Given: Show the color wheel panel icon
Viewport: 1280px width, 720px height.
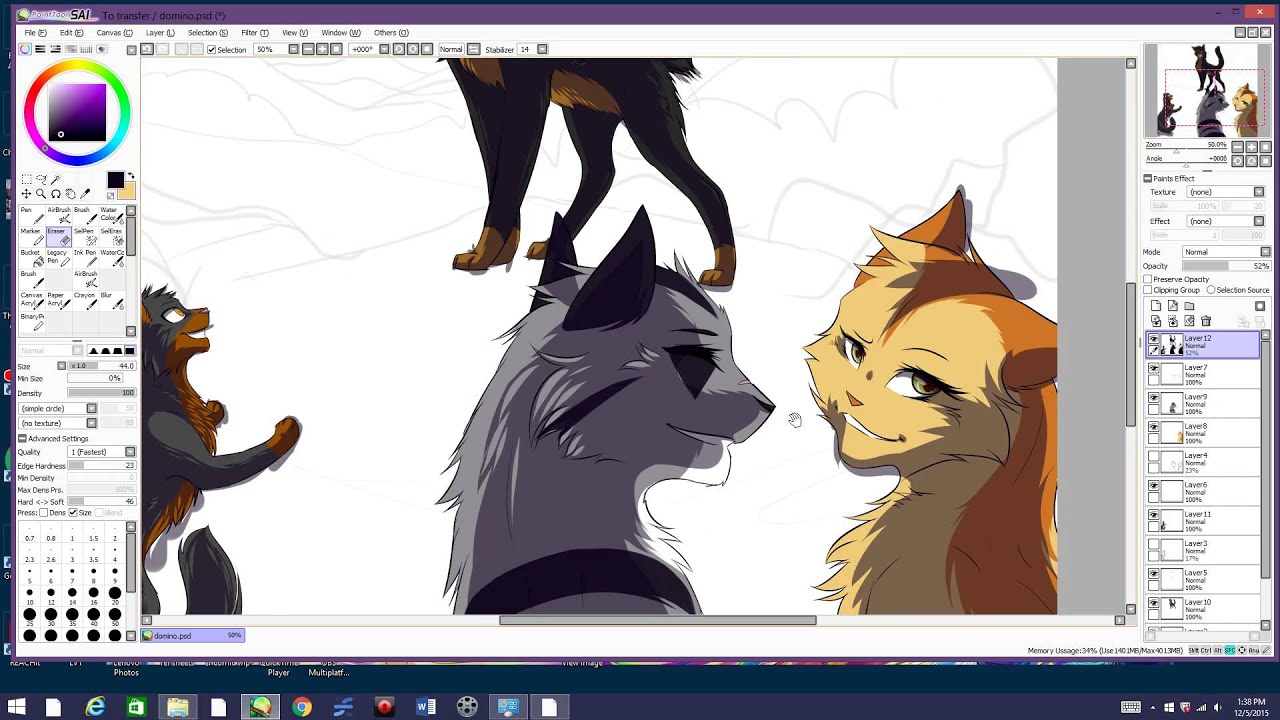Looking at the screenshot, I should (x=25, y=49).
